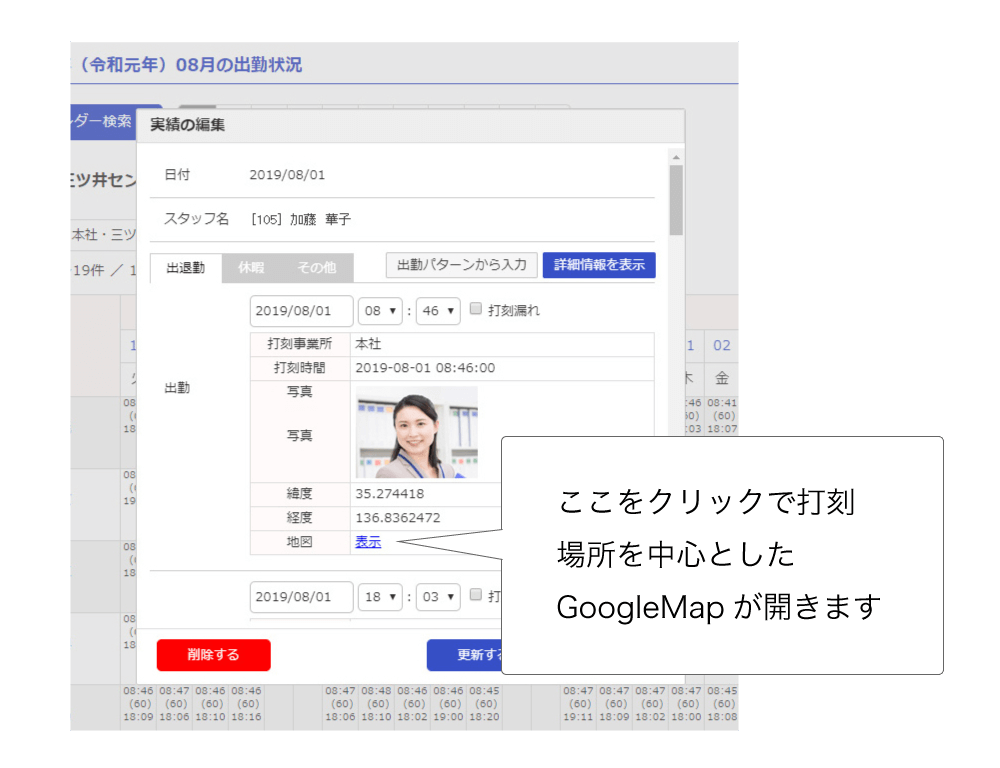Open the clock-out hour dropdown 18
Screen dimensions: 1000x768
(x=380, y=596)
